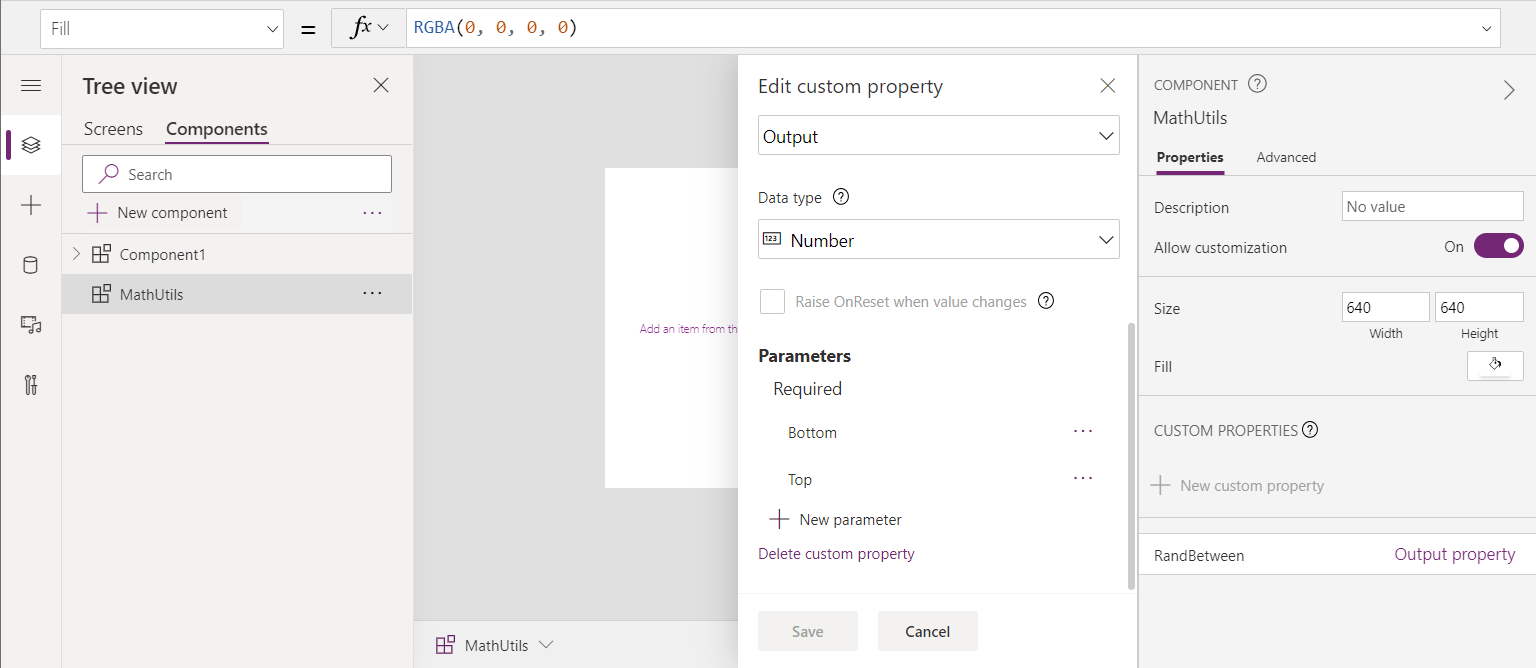Open the Data sources cylinder icon

[x=30, y=265]
